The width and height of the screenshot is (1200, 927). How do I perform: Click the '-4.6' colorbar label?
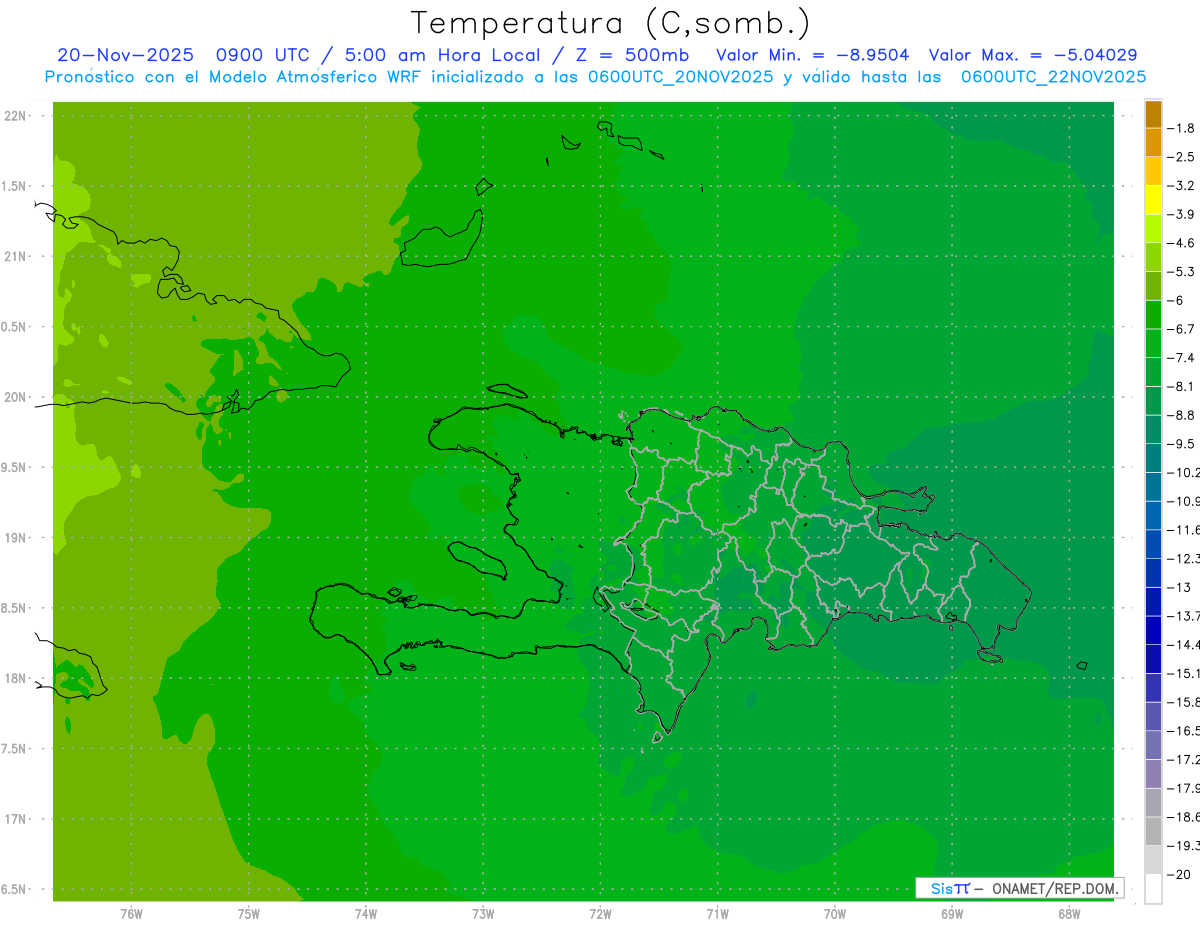1182,243
